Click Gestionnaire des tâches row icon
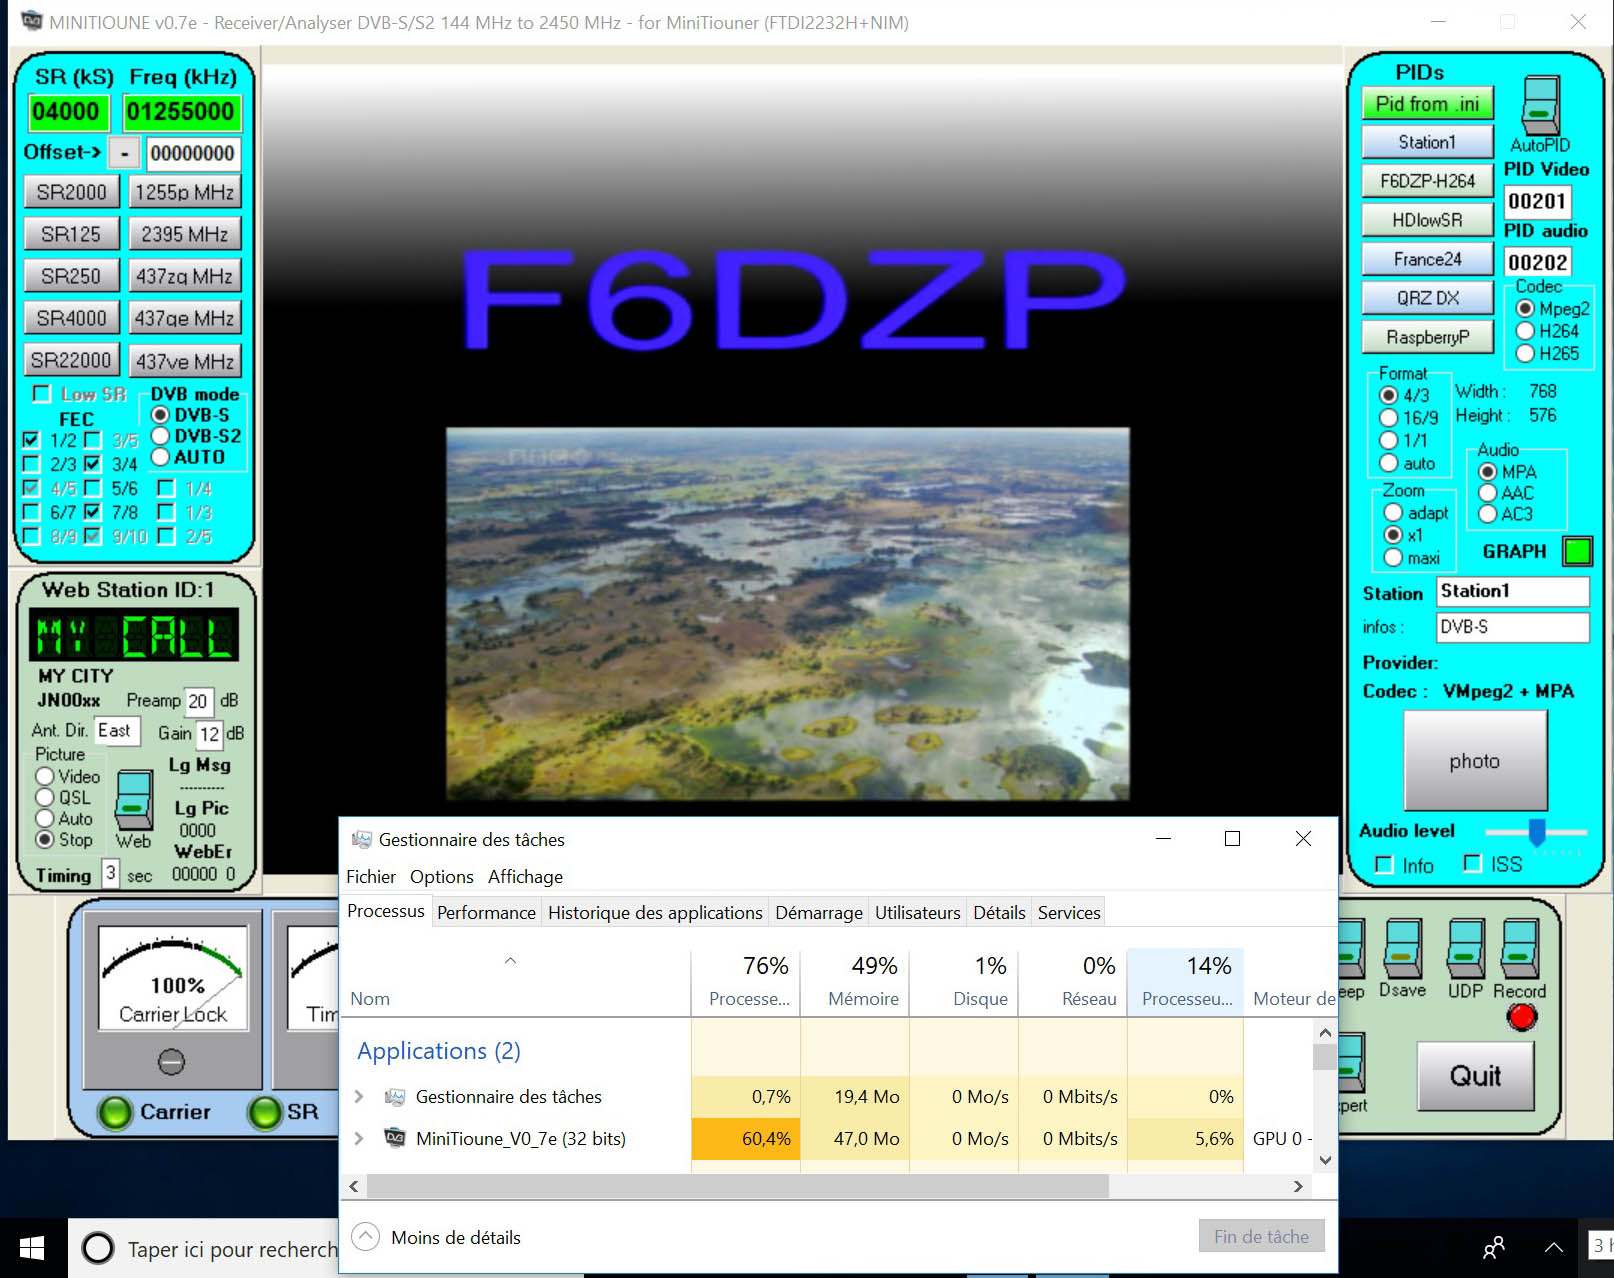Image resolution: width=1614 pixels, height=1278 pixels. point(395,1097)
